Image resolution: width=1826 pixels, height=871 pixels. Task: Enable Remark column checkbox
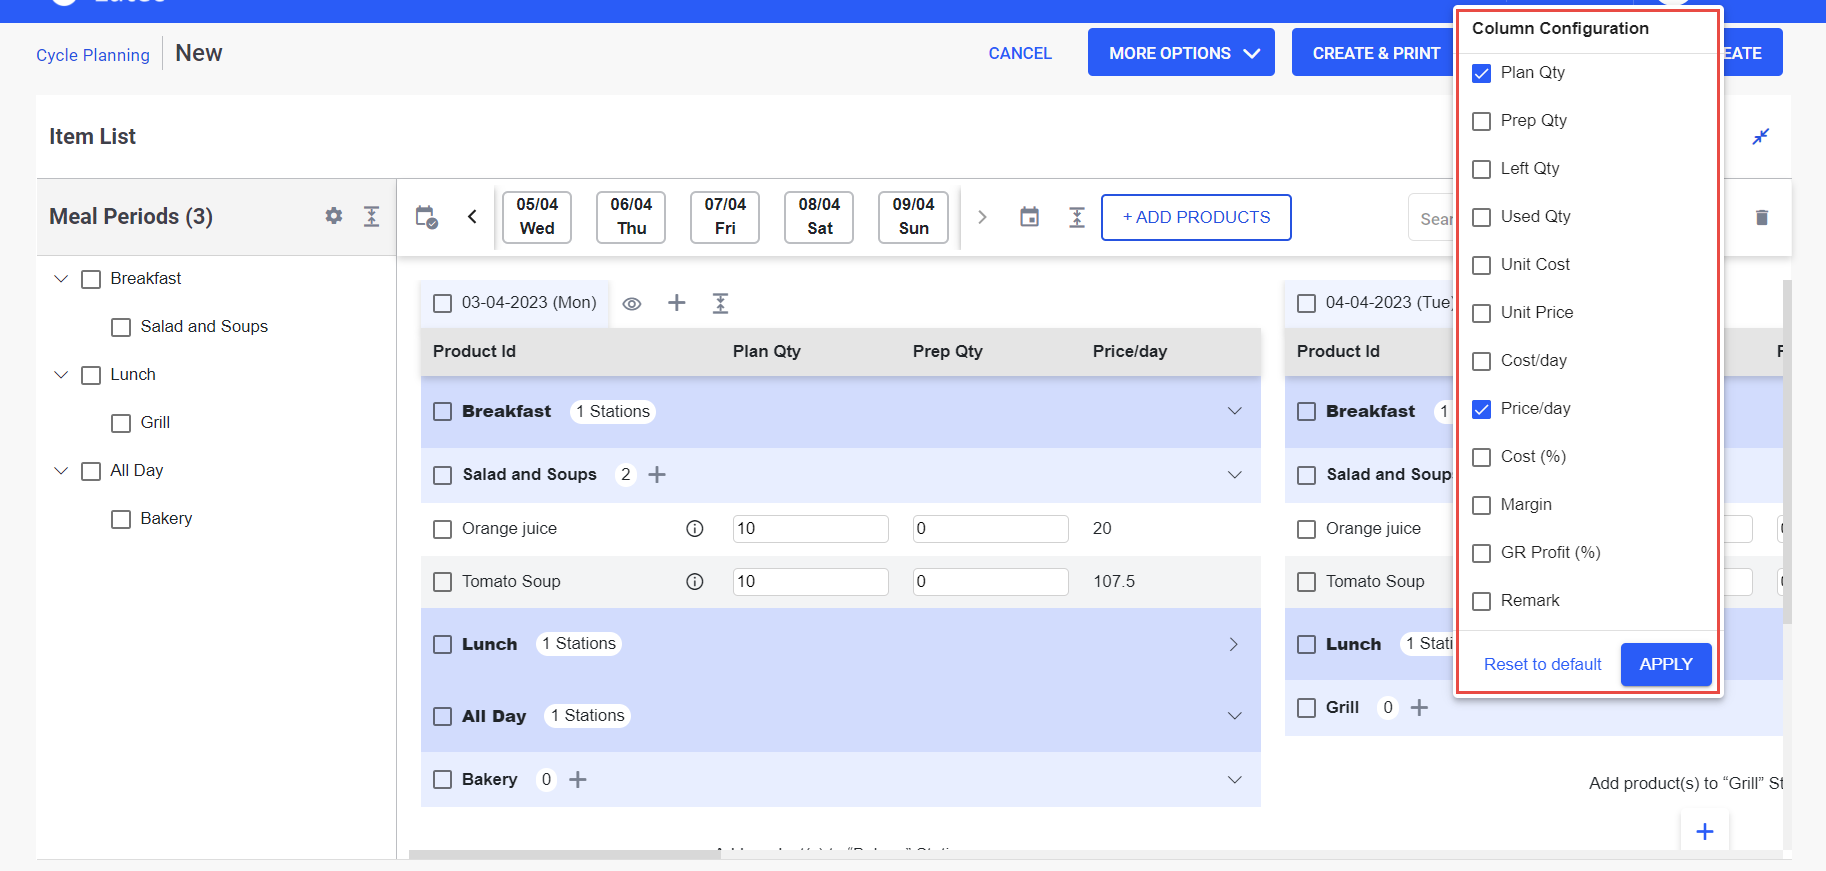tap(1482, 601)
